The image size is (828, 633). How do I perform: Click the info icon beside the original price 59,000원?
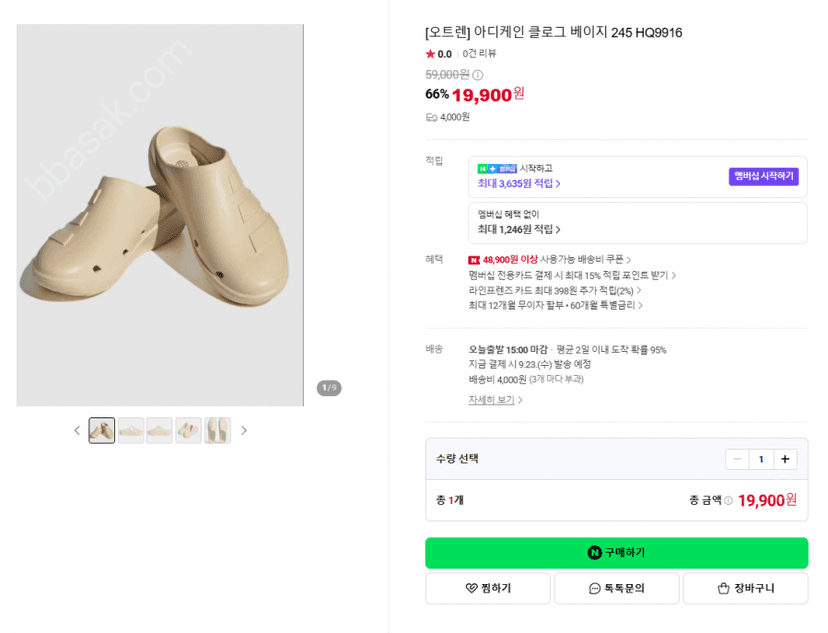click(478, 75)
